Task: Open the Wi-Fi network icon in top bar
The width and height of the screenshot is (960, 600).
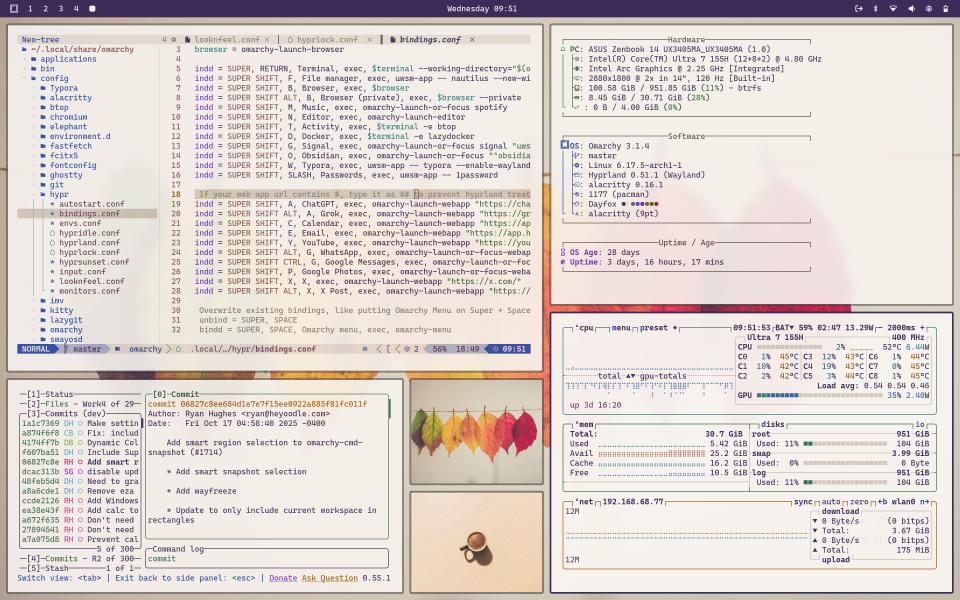Action: (893, 8)
